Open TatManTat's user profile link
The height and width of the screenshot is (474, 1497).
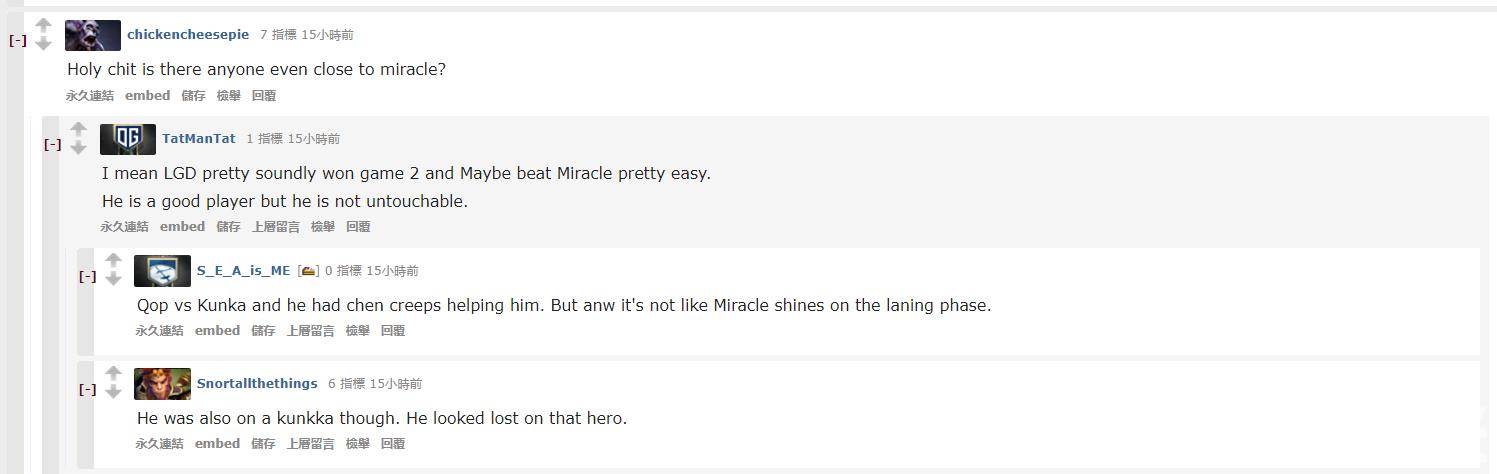[199, 138]
